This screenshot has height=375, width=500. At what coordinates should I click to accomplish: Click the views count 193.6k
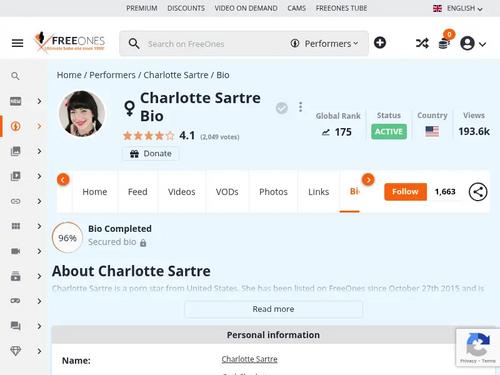474,132
